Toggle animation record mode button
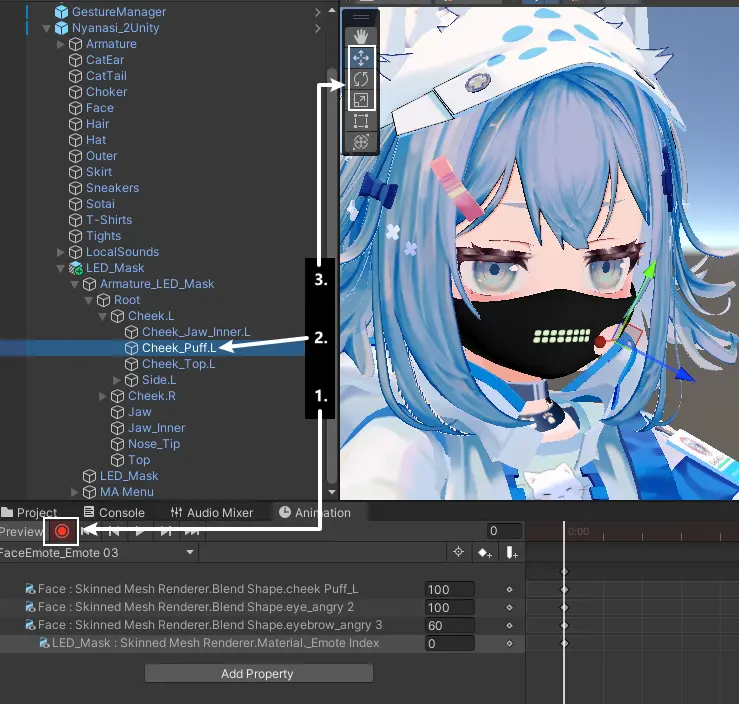Viewport: 739px width, 704px height. (x=61, y=532)
